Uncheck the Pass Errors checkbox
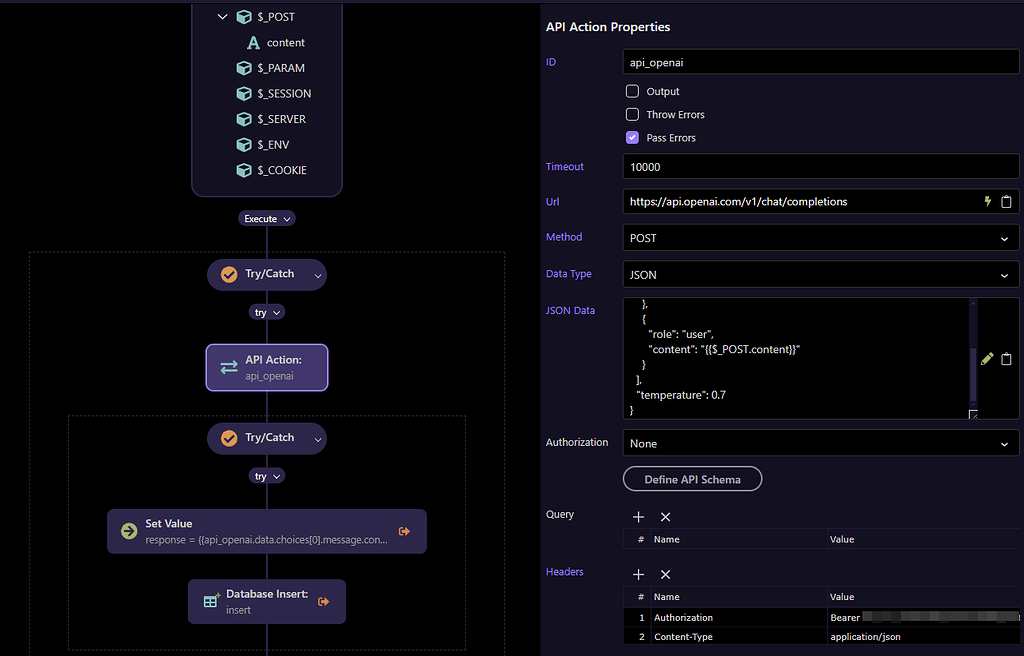1024x656 pixels. click(x=632, y=137)
